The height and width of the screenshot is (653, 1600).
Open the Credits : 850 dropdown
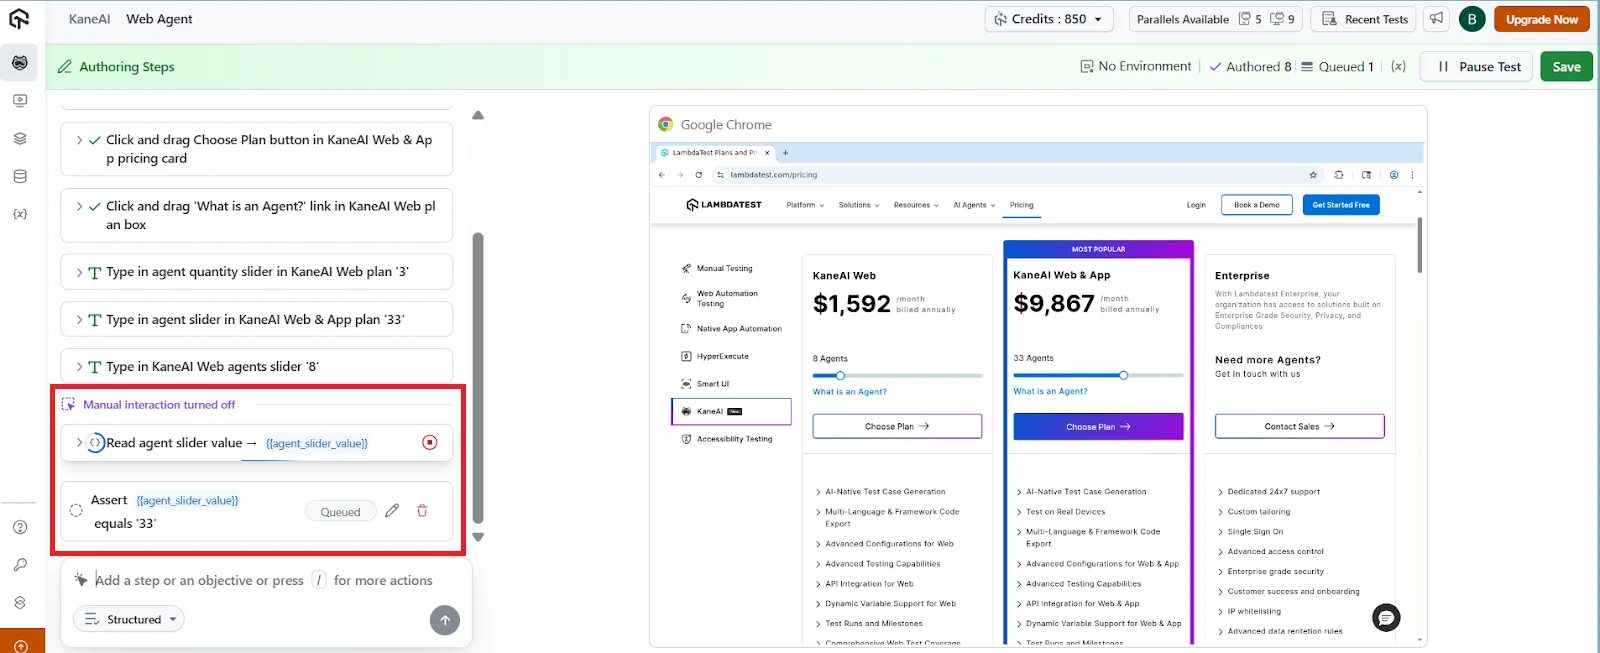(1049, 19)
